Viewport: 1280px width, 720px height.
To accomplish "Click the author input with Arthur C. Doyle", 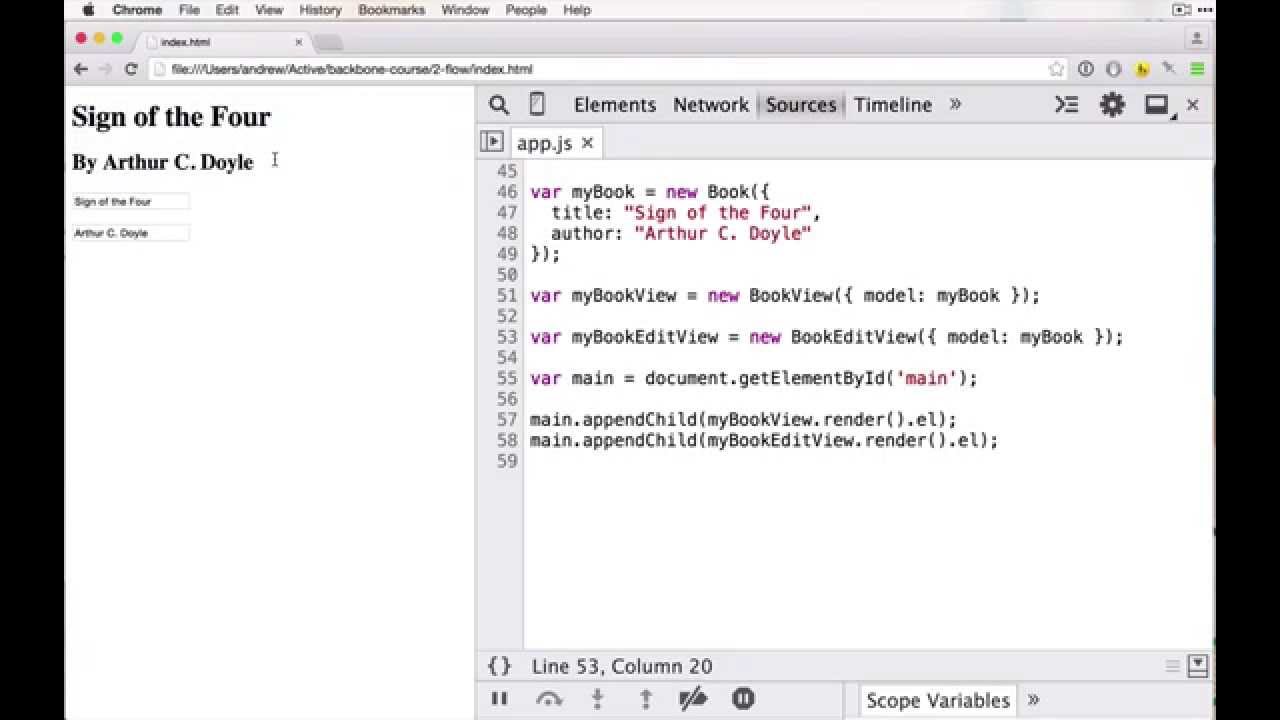I will pyautogui.click(x=130, y=233).
